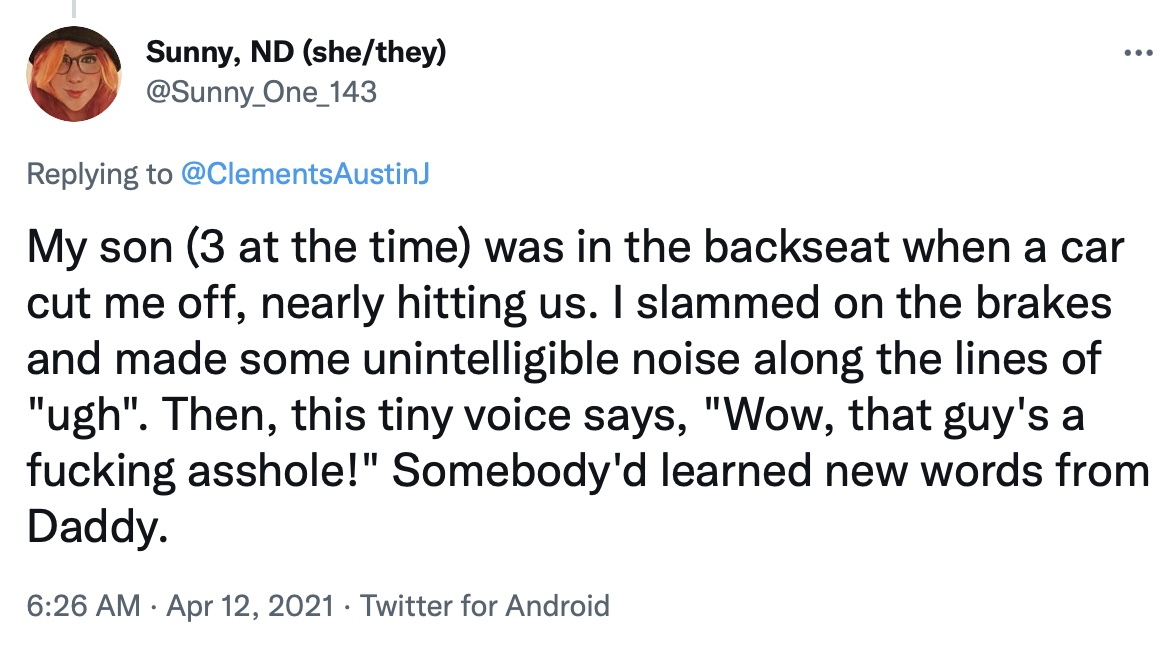Click Sunny's round profile avatar
The height and width of the screenshot is (658, 1176).
(x=74, y=74)
